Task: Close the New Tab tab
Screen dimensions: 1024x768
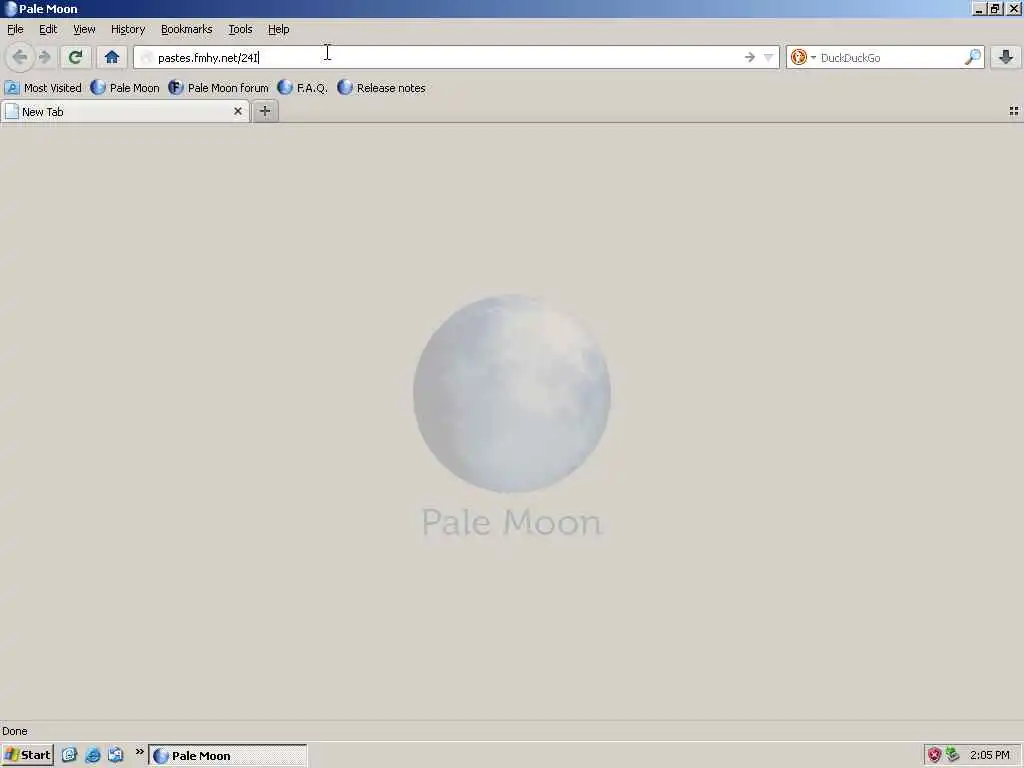Action: (238, 112)
